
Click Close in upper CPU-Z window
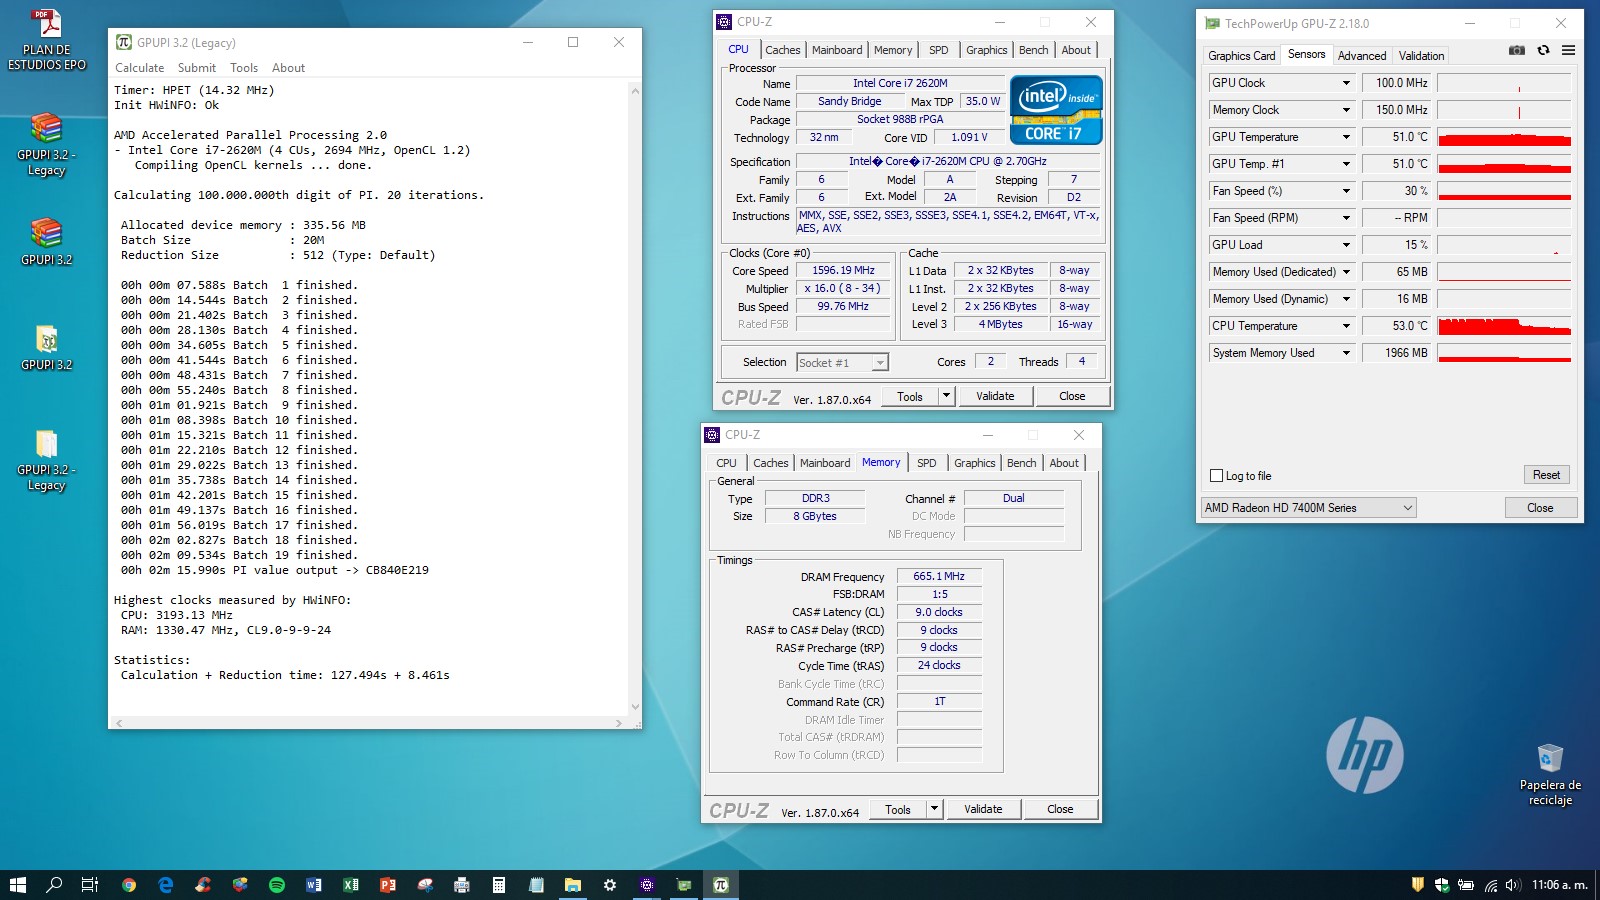tap(1072, 396)
